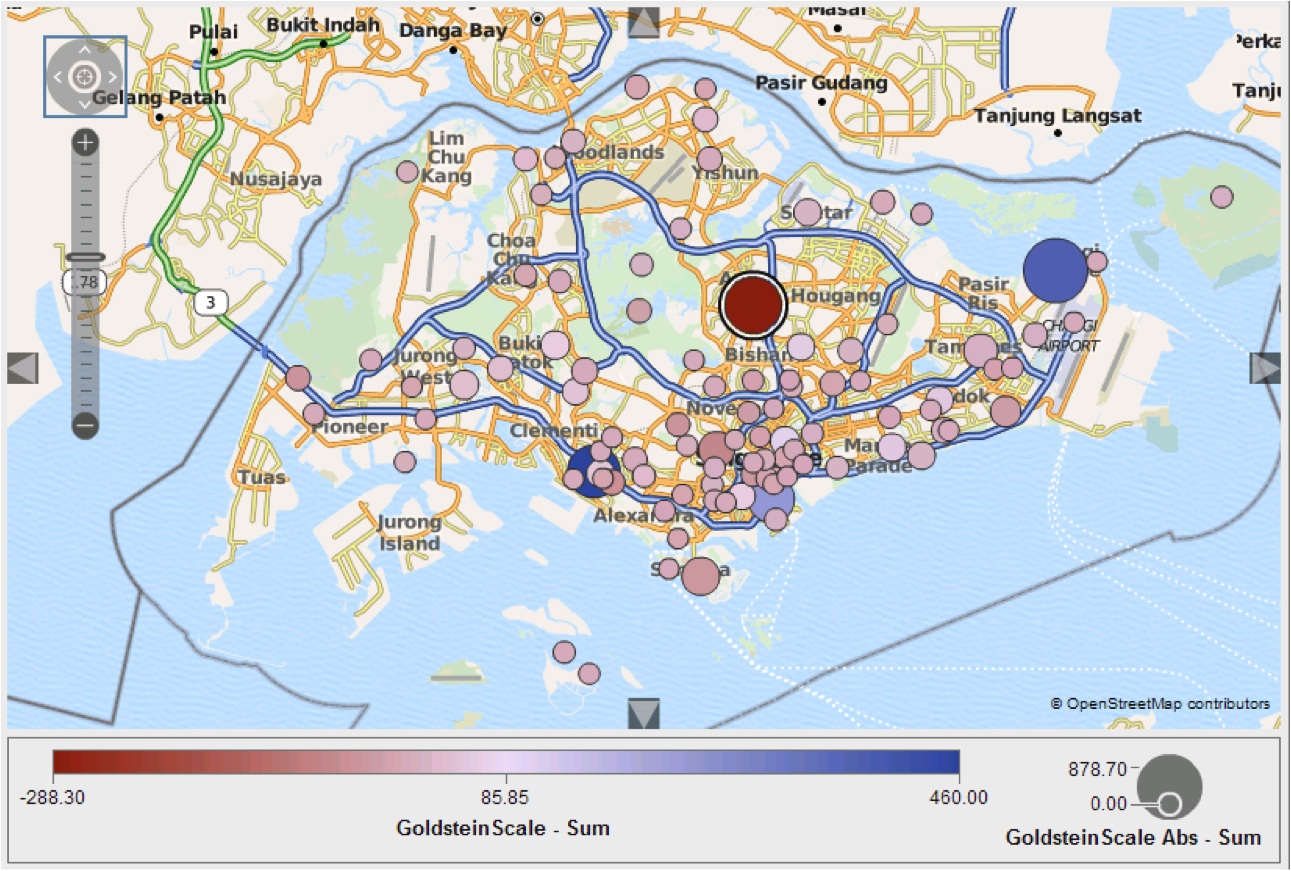Click the Pulai map label

(x=212, y=32)
